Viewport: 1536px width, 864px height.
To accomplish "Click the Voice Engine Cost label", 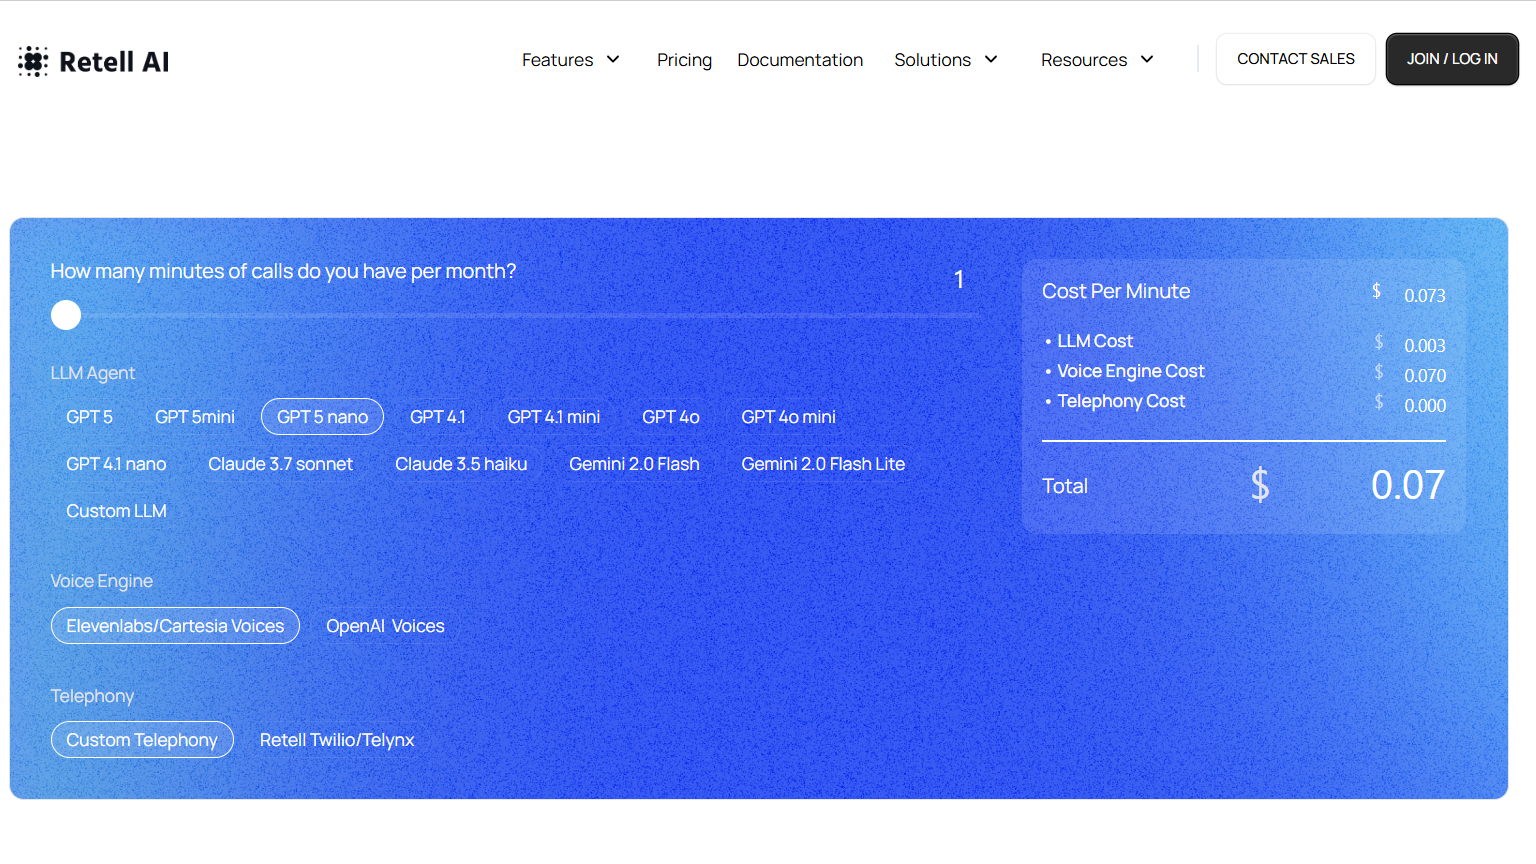I will tap(1131, 371).
